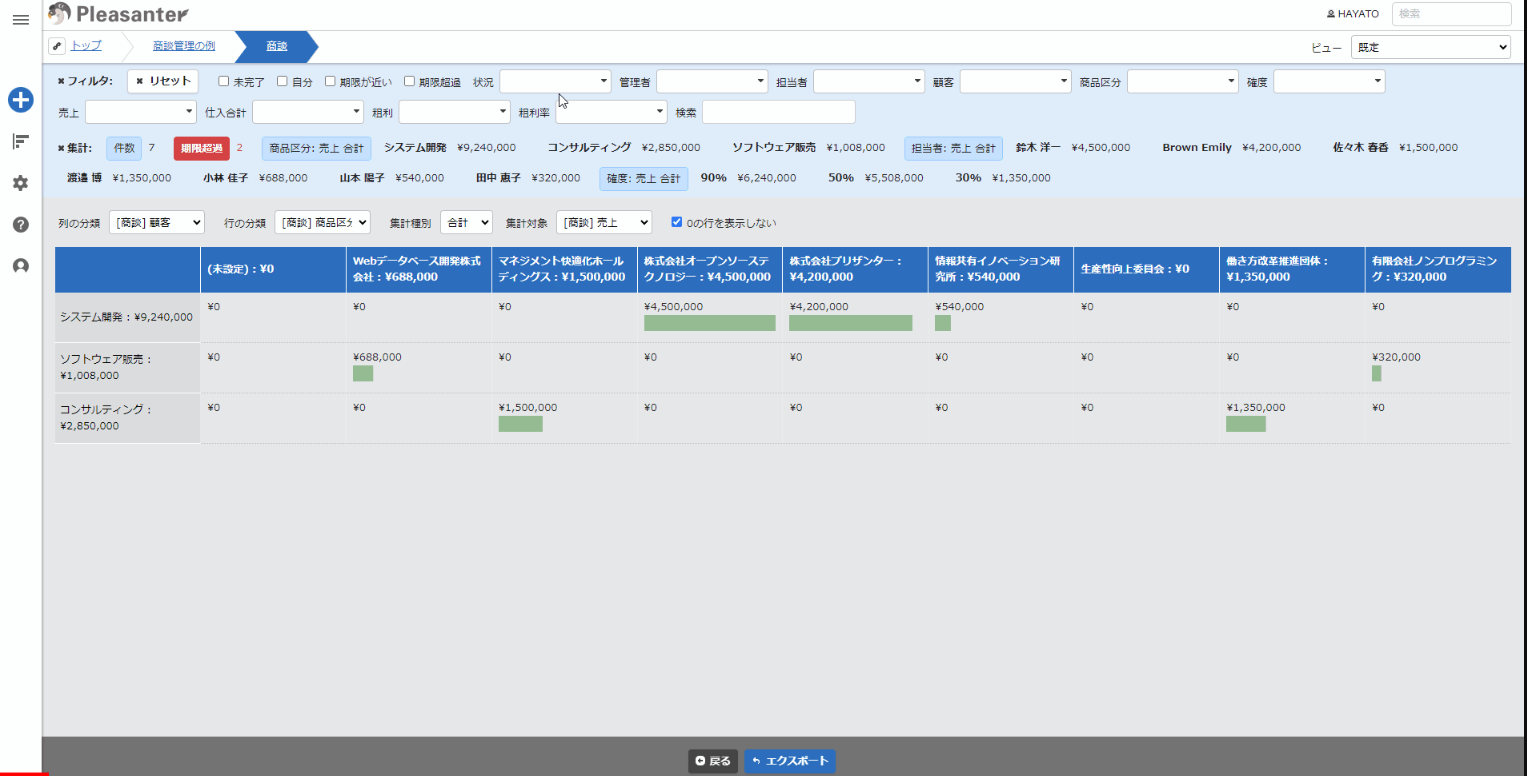Click the green bar for ¥4,500,000 cell
Viewport: 1527px width, 776px height.
point(709,323)
